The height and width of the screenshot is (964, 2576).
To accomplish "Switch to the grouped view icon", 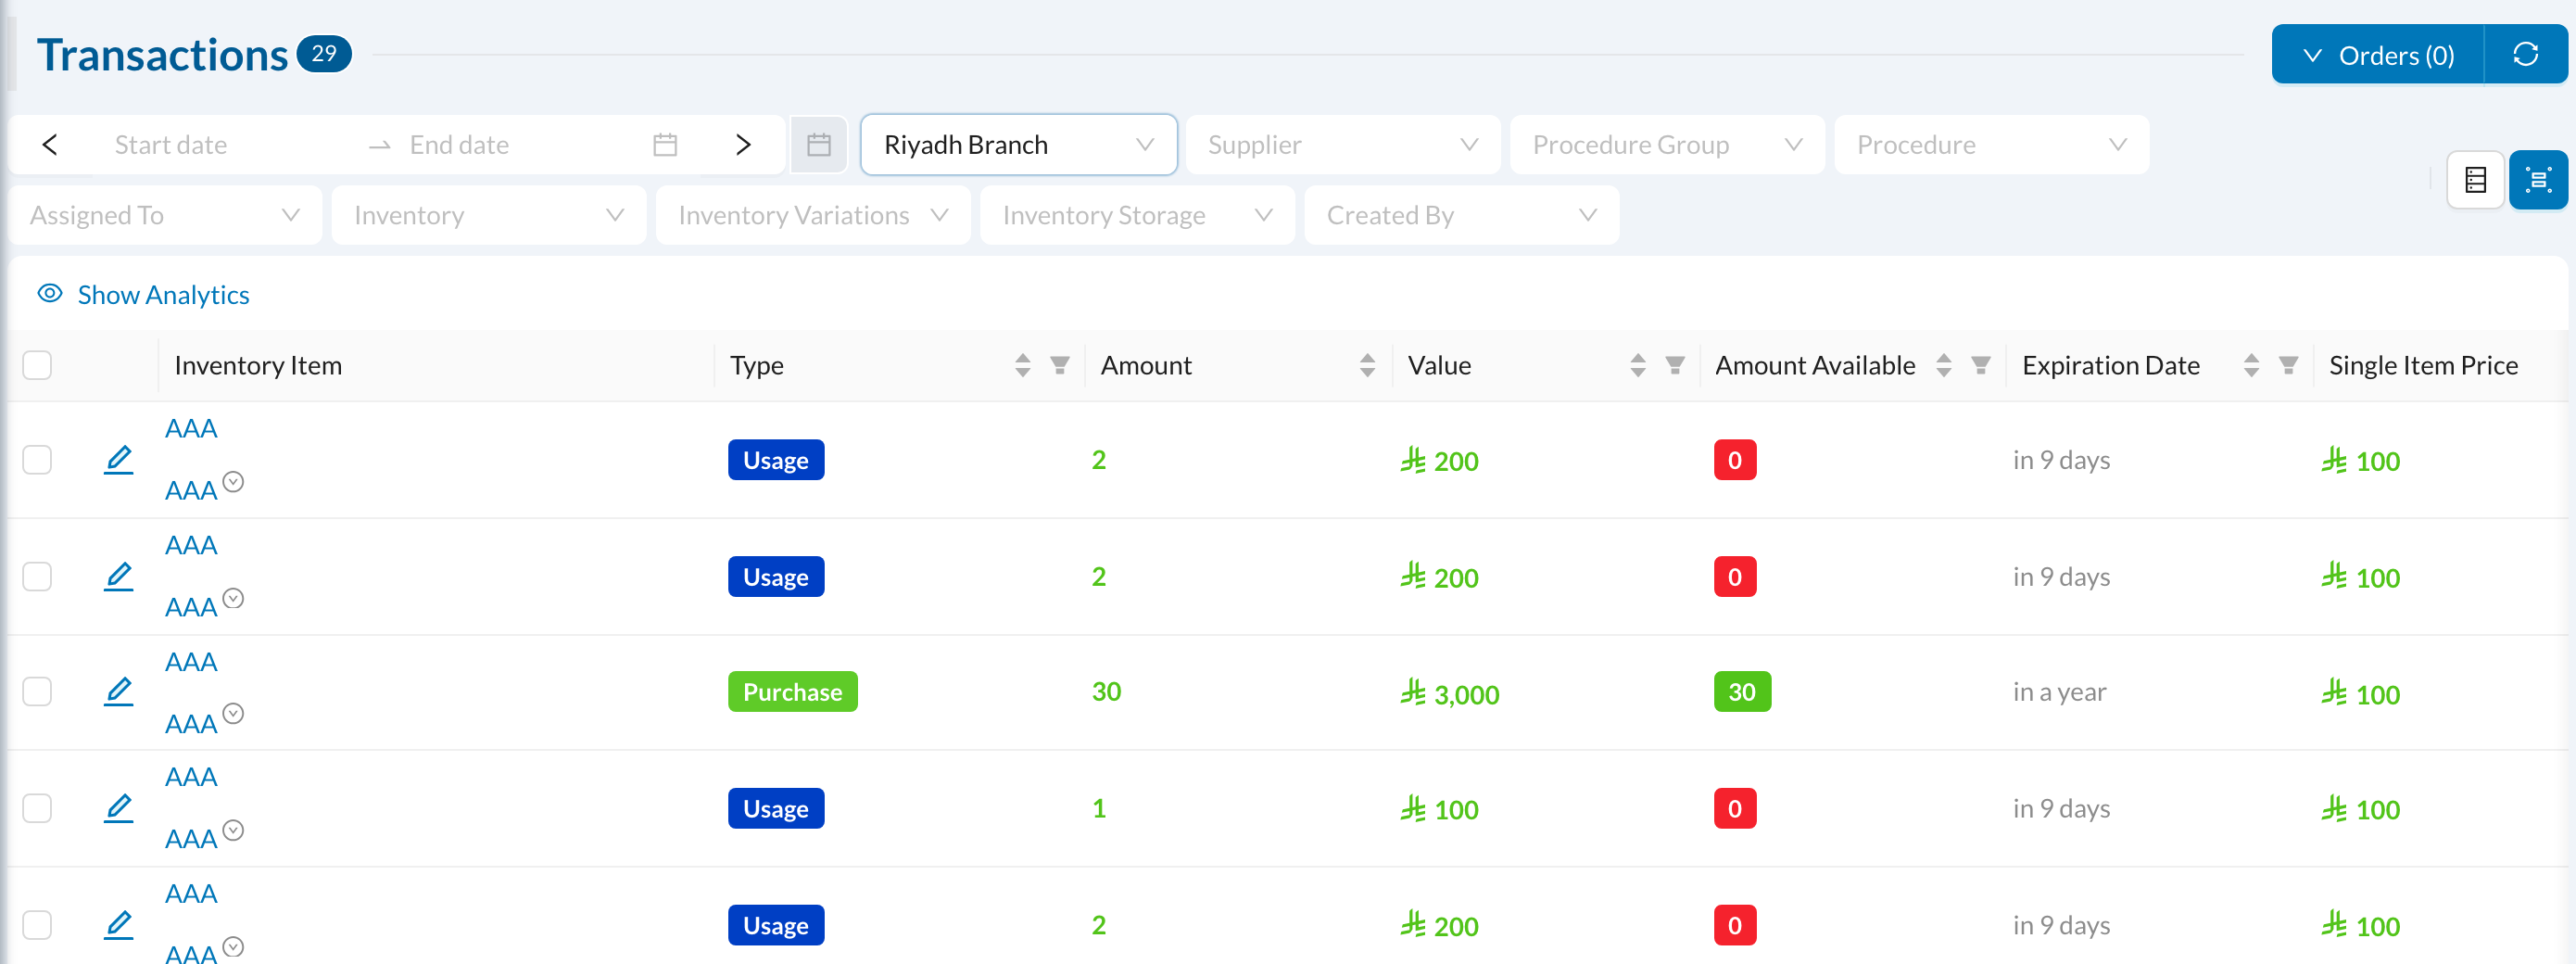I will click(x=2538, y=180).
